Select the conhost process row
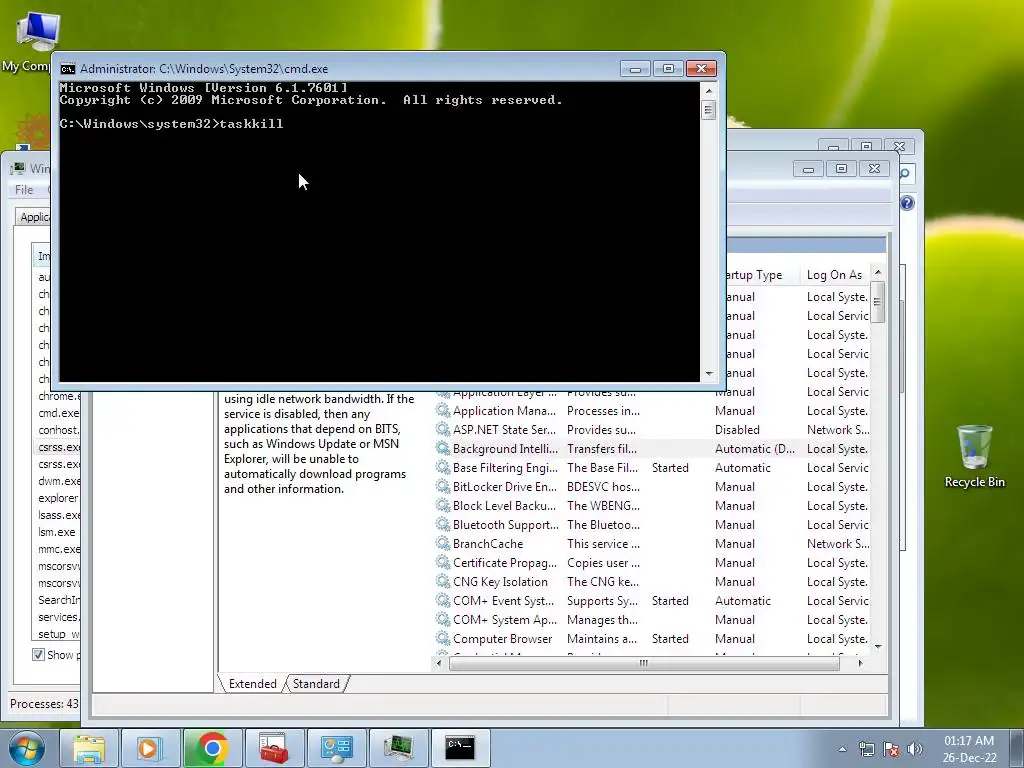Viewport: 1024px width, 768px height. [x=59, y=430]
